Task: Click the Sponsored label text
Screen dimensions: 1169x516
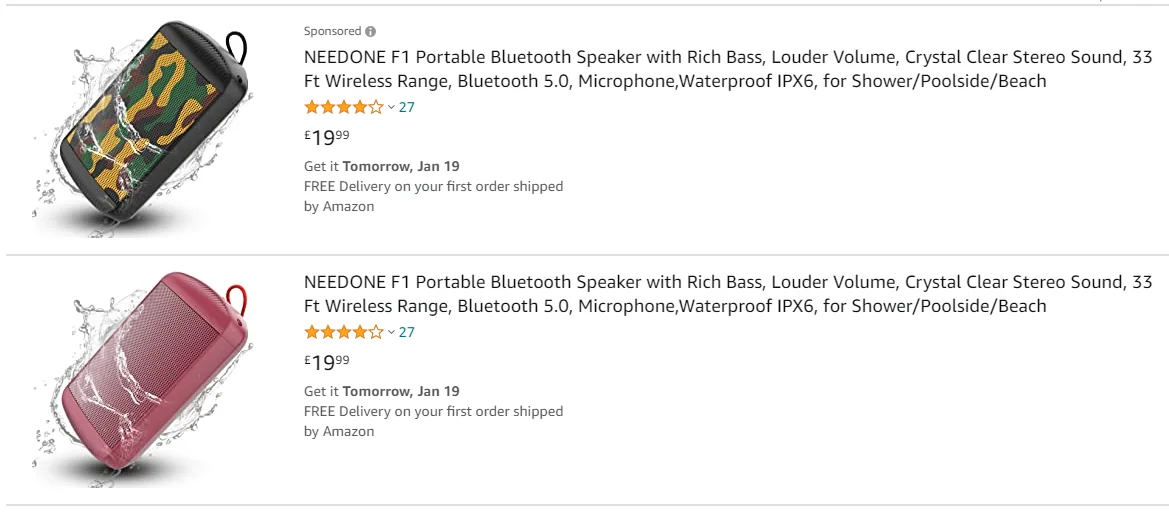Action: pyautogui.click(x=332, y=32)
